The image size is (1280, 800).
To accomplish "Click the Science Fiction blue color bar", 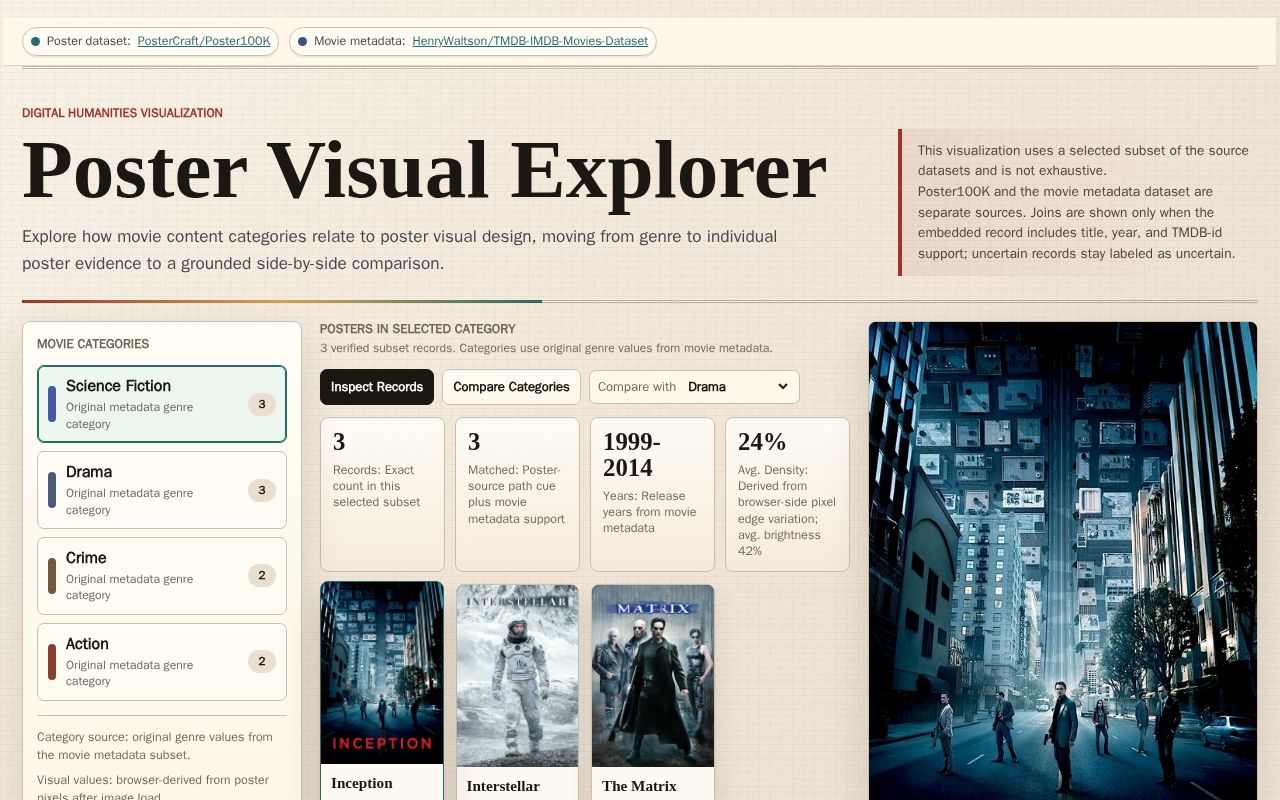I will [x=52, y=404].
